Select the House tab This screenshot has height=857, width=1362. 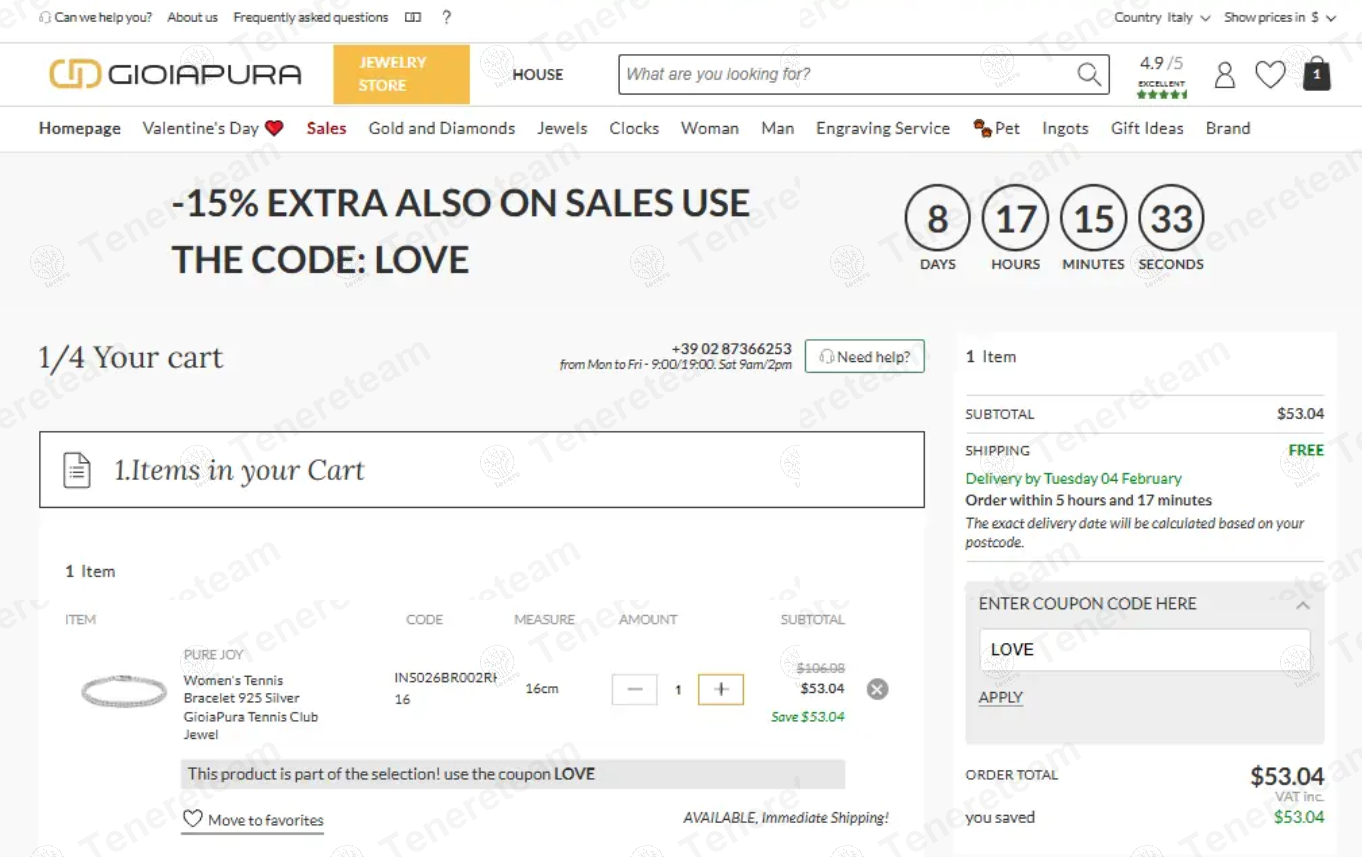(538, 74)
